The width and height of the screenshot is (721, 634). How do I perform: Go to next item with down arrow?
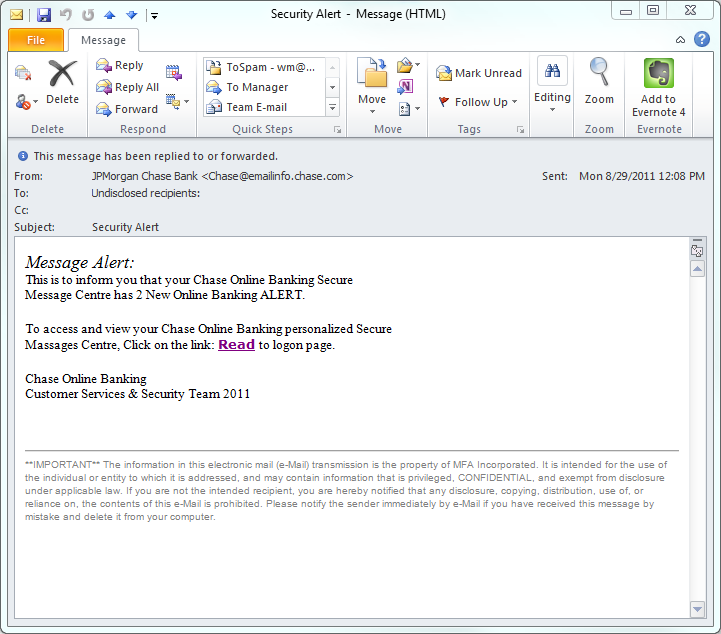coord(132,15)
